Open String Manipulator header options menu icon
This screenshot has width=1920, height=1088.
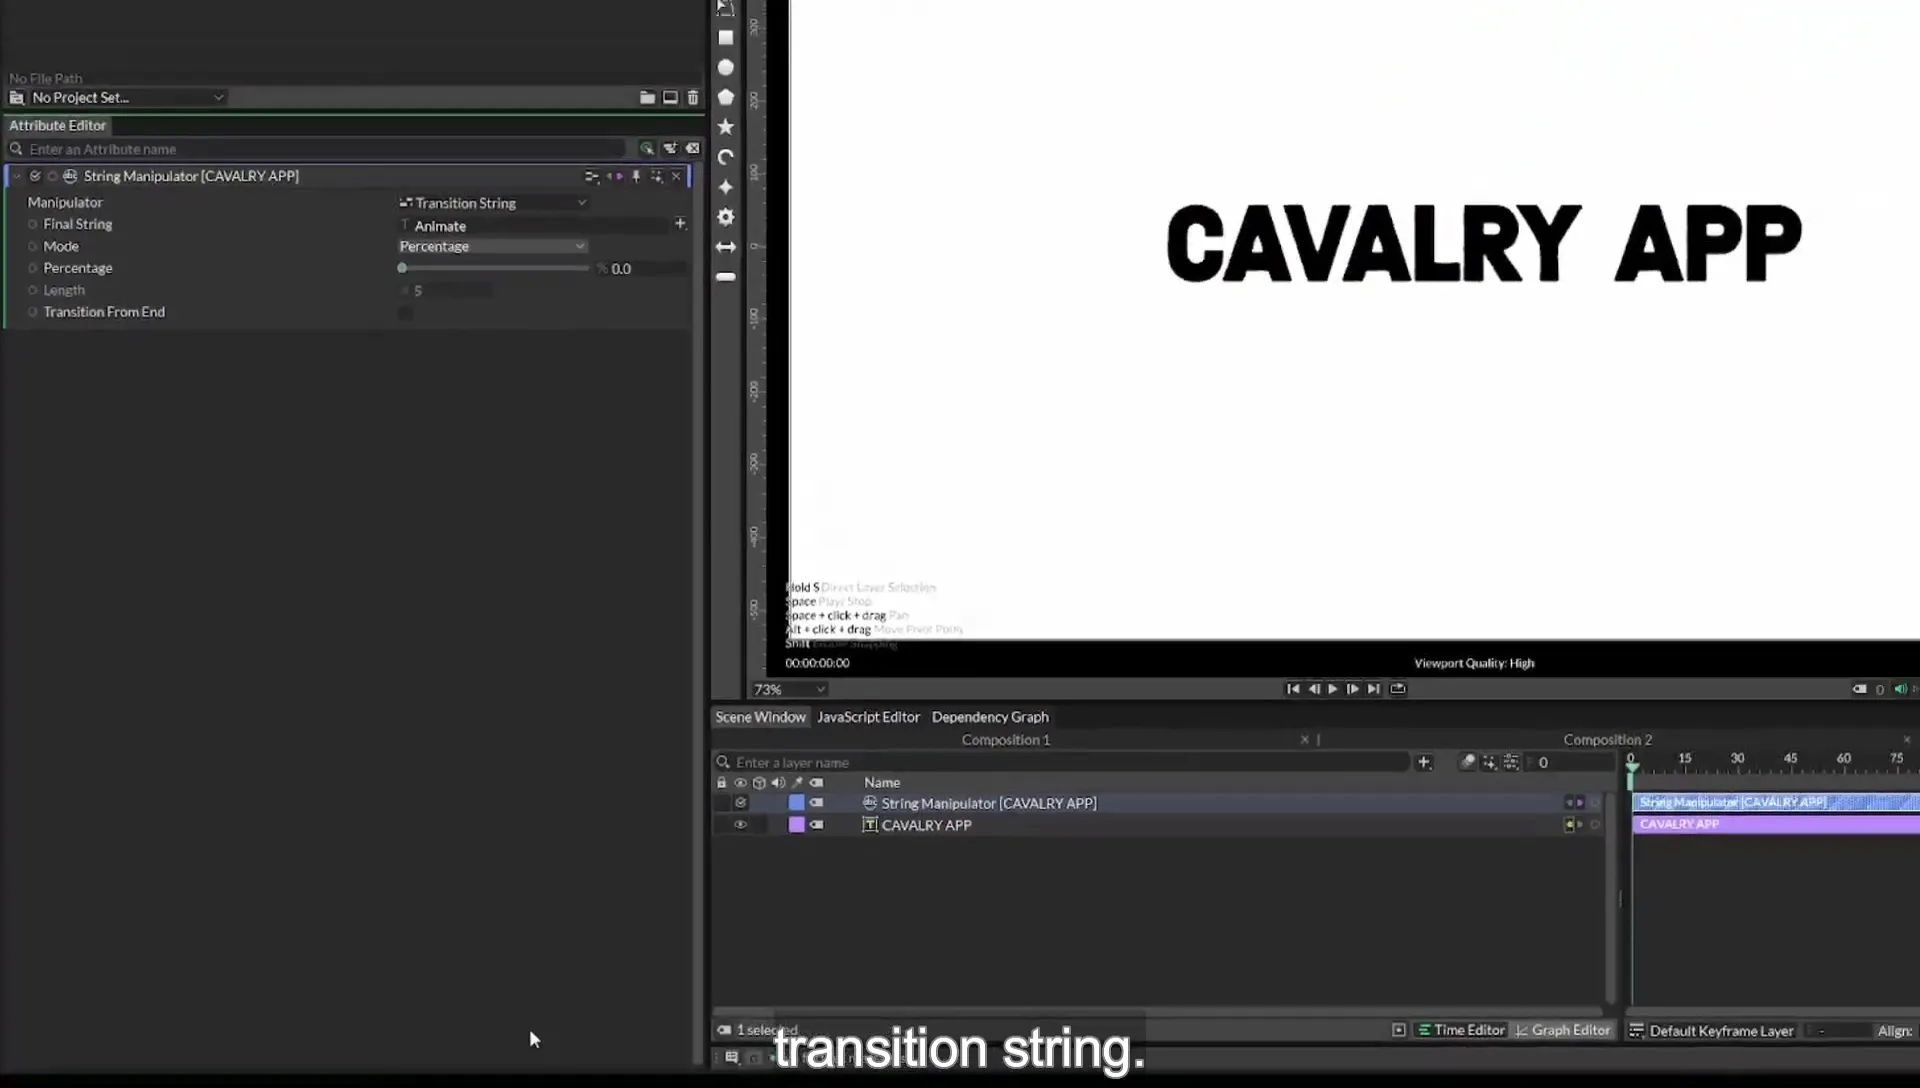591,176
